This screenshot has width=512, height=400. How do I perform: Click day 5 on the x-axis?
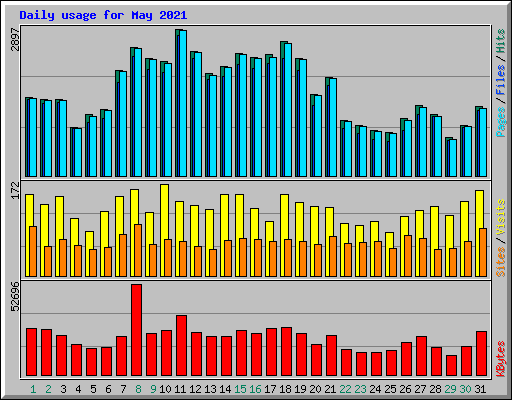point(93,389)
